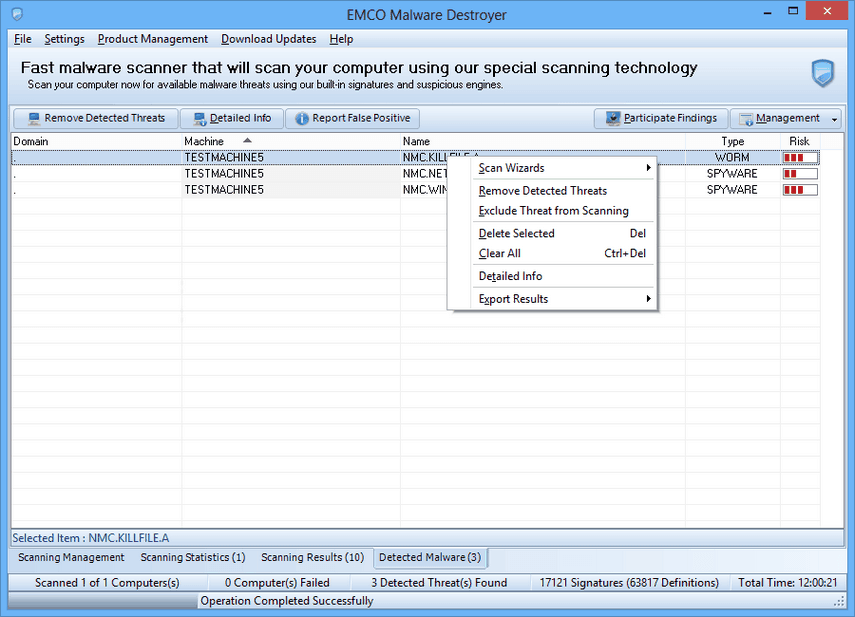Select the NMC.KILLFILE.A row's TESTMACHINE5 cell

click(x=291, y=158)
